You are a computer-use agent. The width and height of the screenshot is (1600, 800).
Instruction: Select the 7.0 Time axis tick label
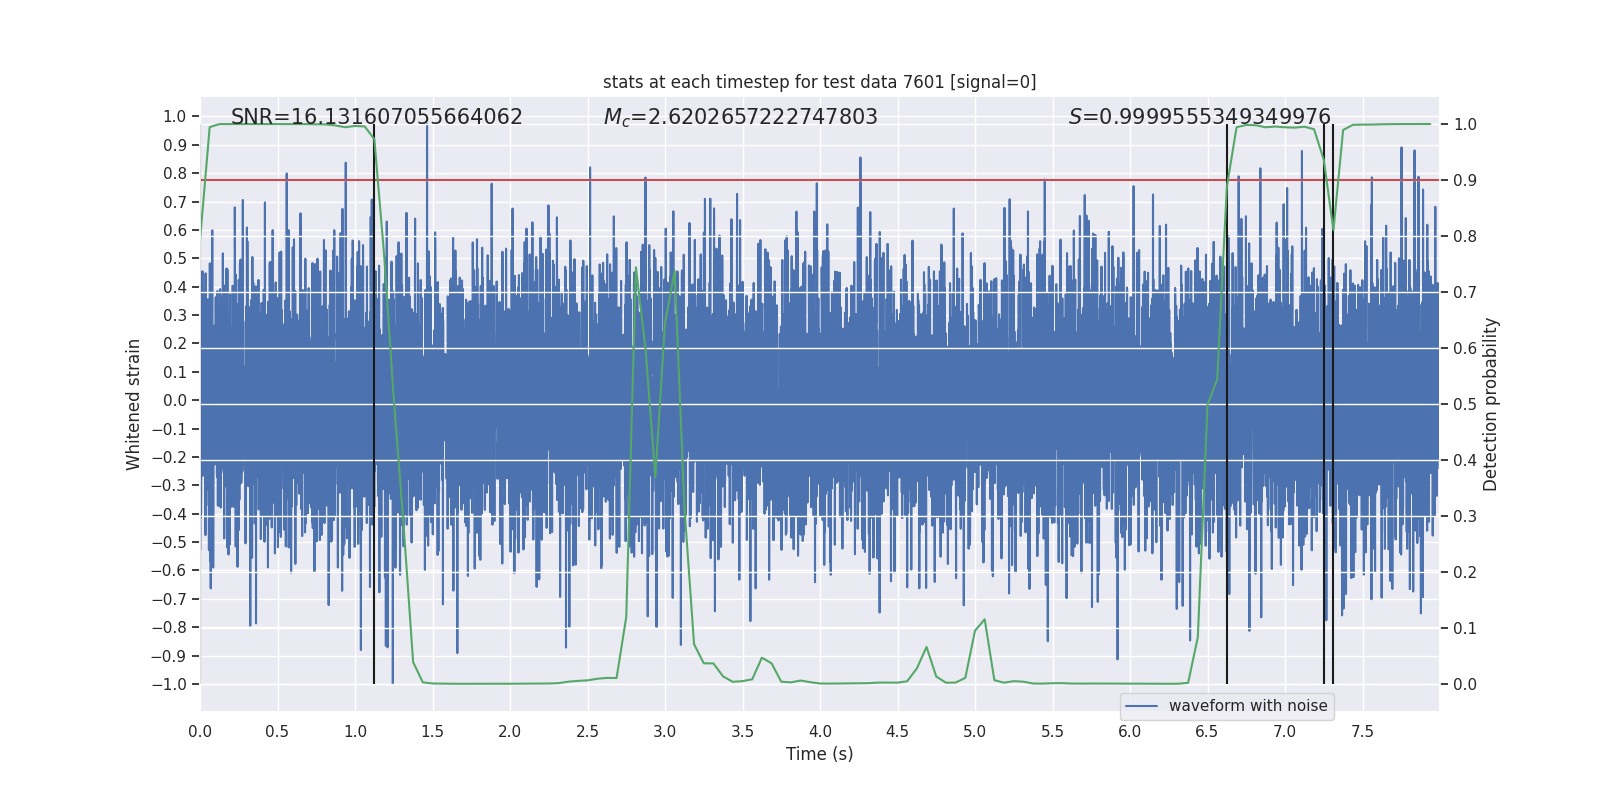1285,732
